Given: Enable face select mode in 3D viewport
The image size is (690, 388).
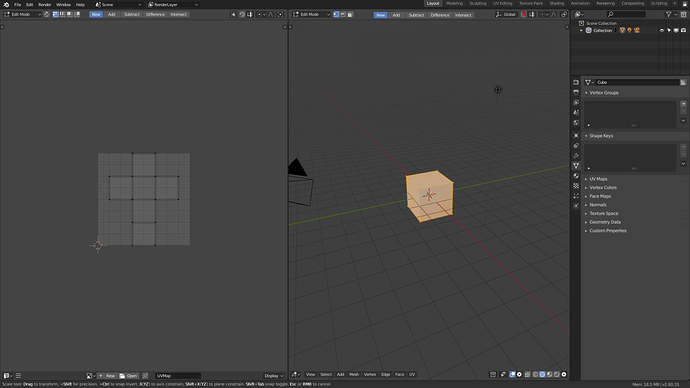Looking at the screenshot, I should pos(350,15).
